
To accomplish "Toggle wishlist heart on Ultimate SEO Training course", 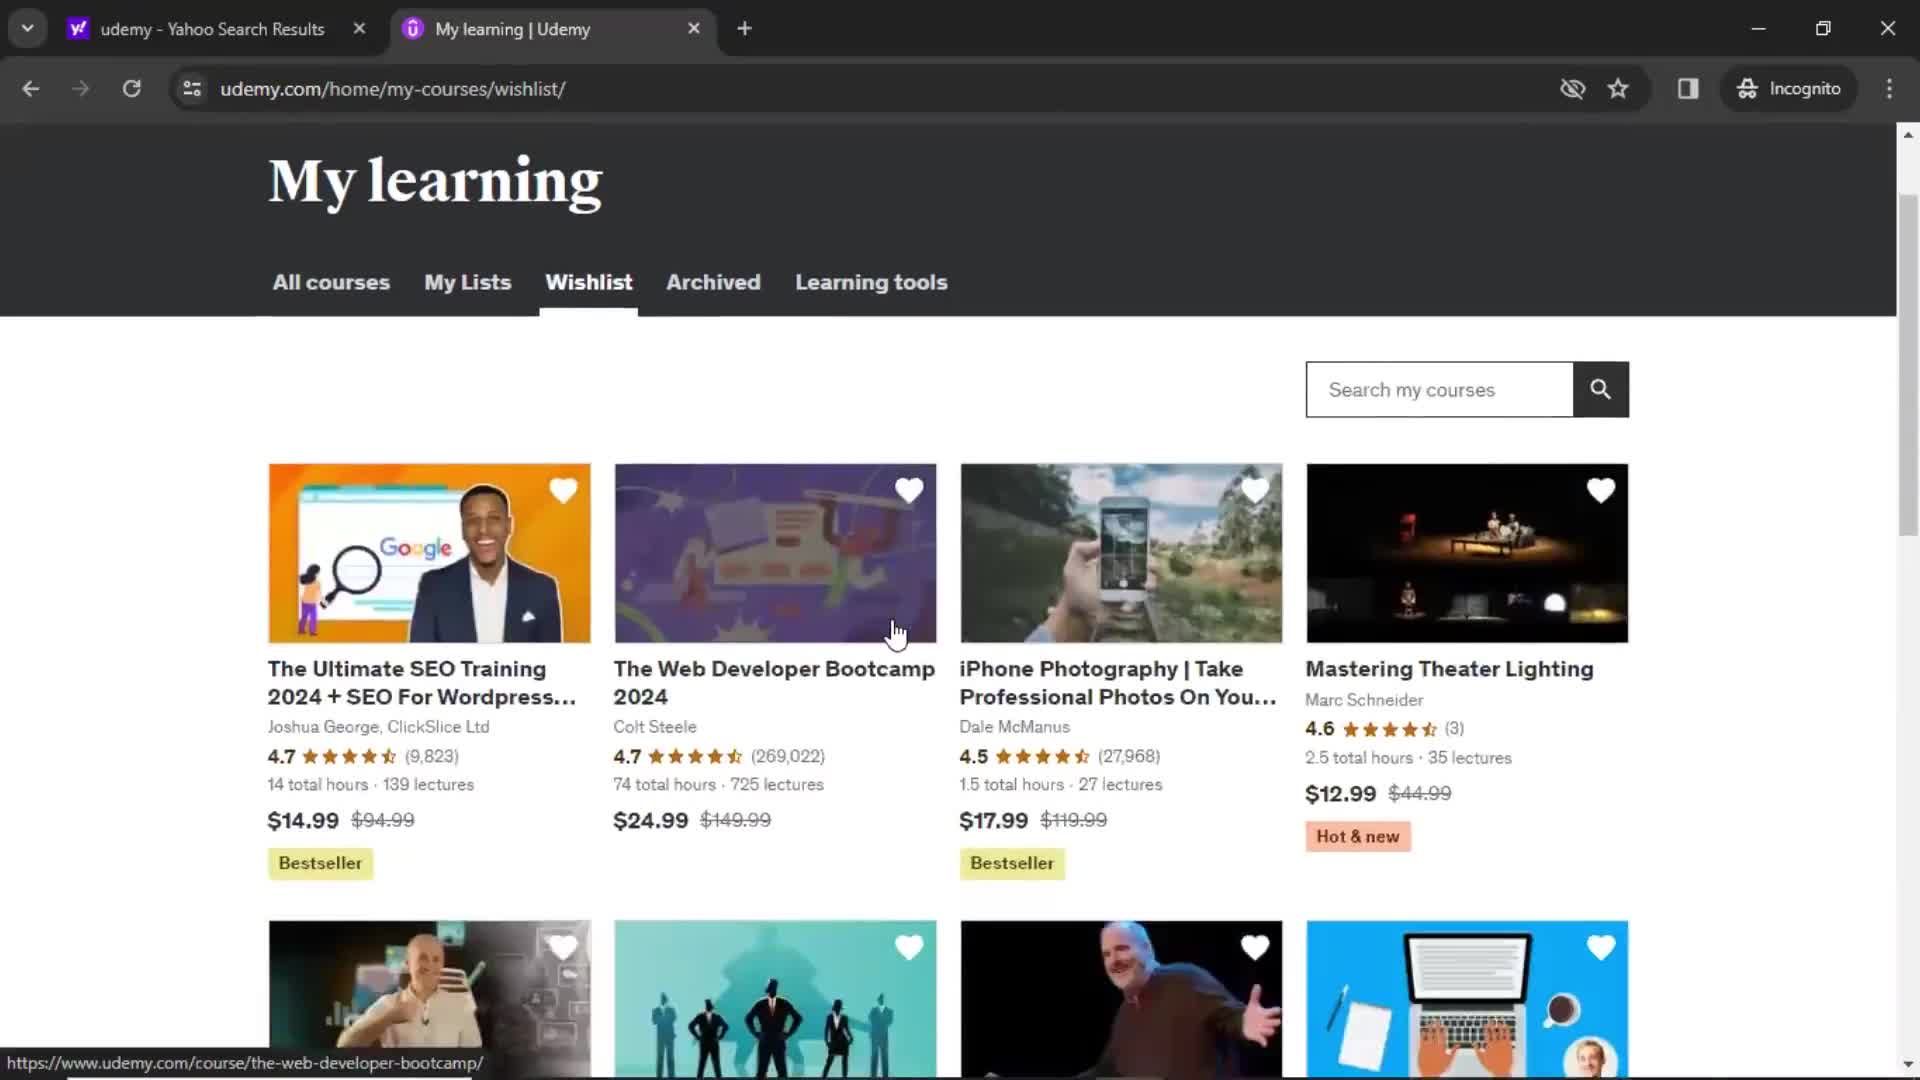I will click(x=563, y=490).
